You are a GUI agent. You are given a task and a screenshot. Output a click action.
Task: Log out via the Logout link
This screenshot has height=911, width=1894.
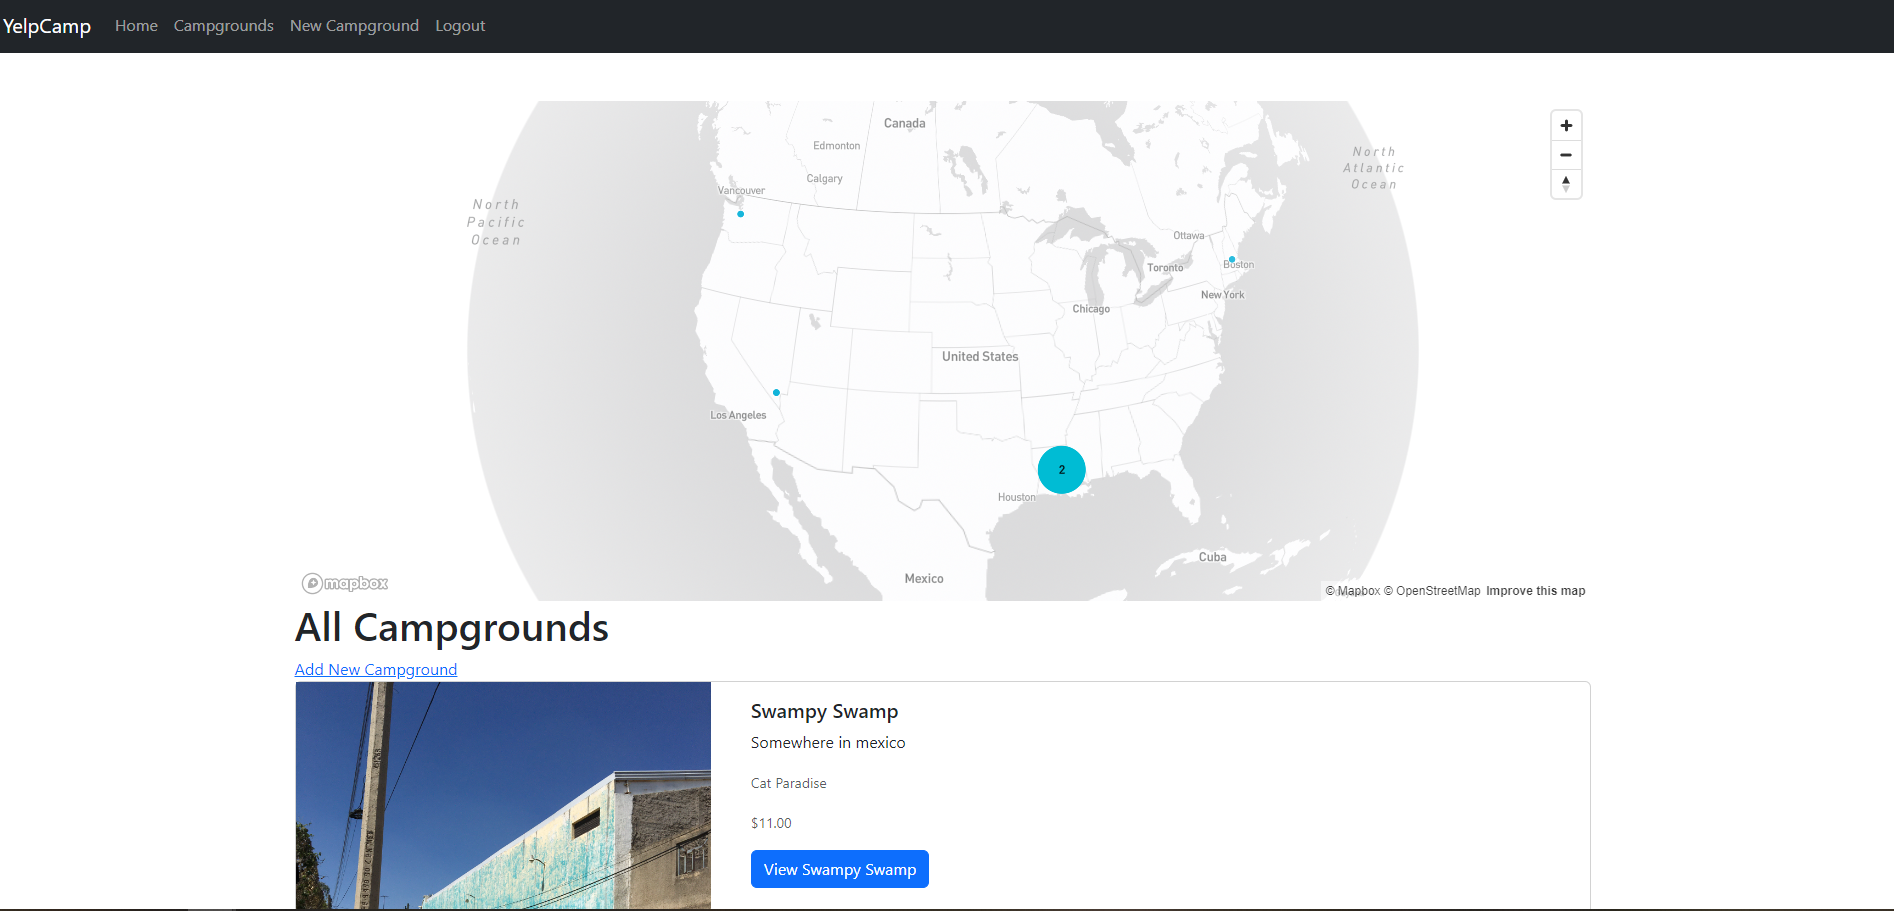coord(460,26)
